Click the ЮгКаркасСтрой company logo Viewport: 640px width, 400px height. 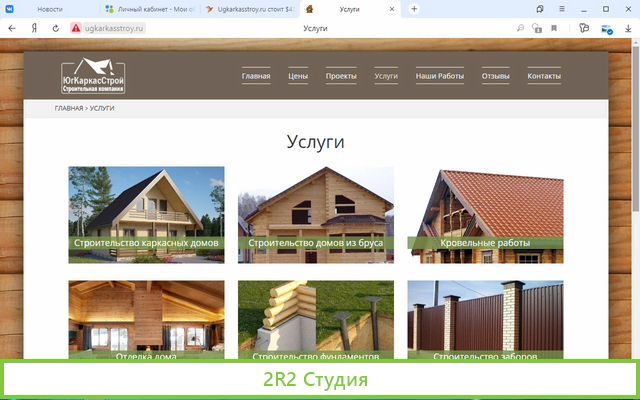tap(92, 76)
